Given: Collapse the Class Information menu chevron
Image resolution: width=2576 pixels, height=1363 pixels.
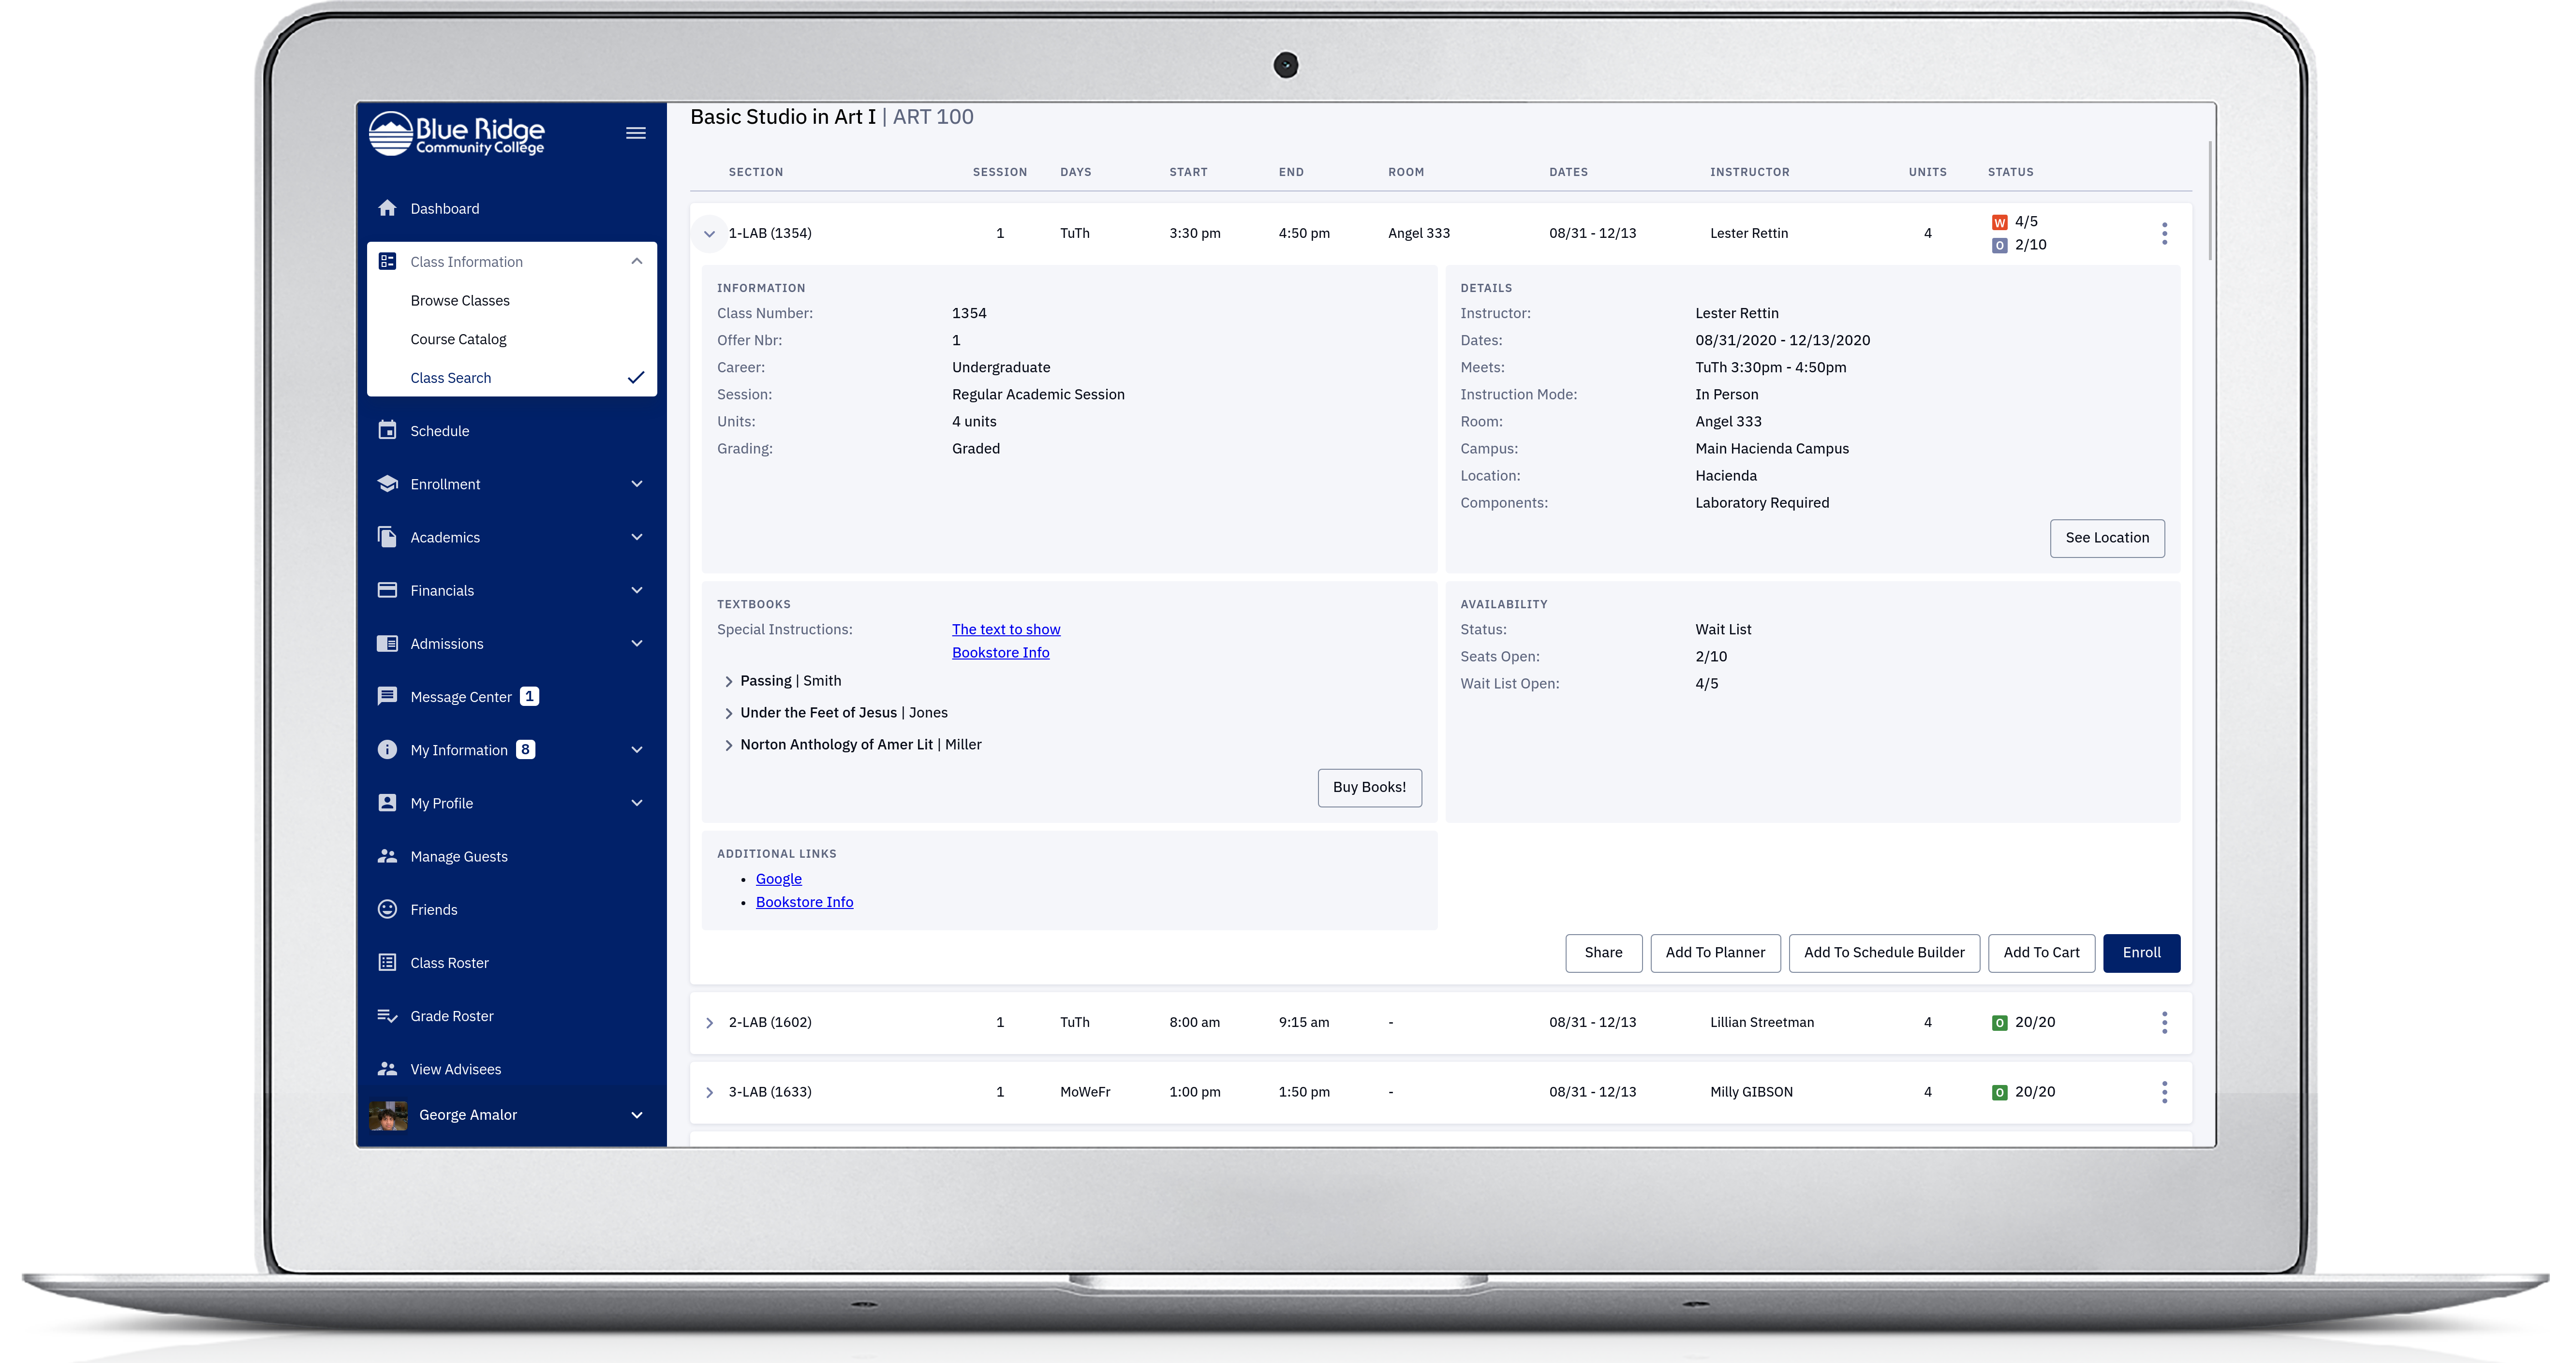Looking at the screenshot, I should [x=636, y=261].
